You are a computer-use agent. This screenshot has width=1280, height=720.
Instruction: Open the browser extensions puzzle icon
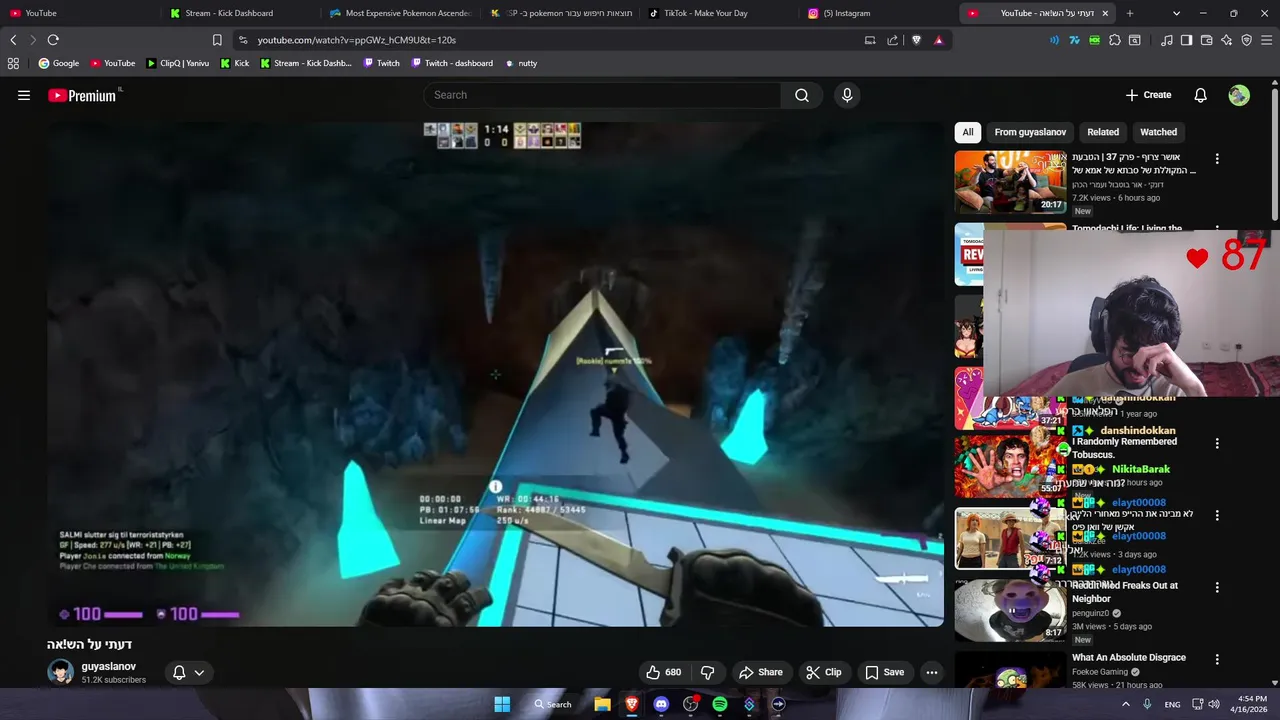[1115, 40]
